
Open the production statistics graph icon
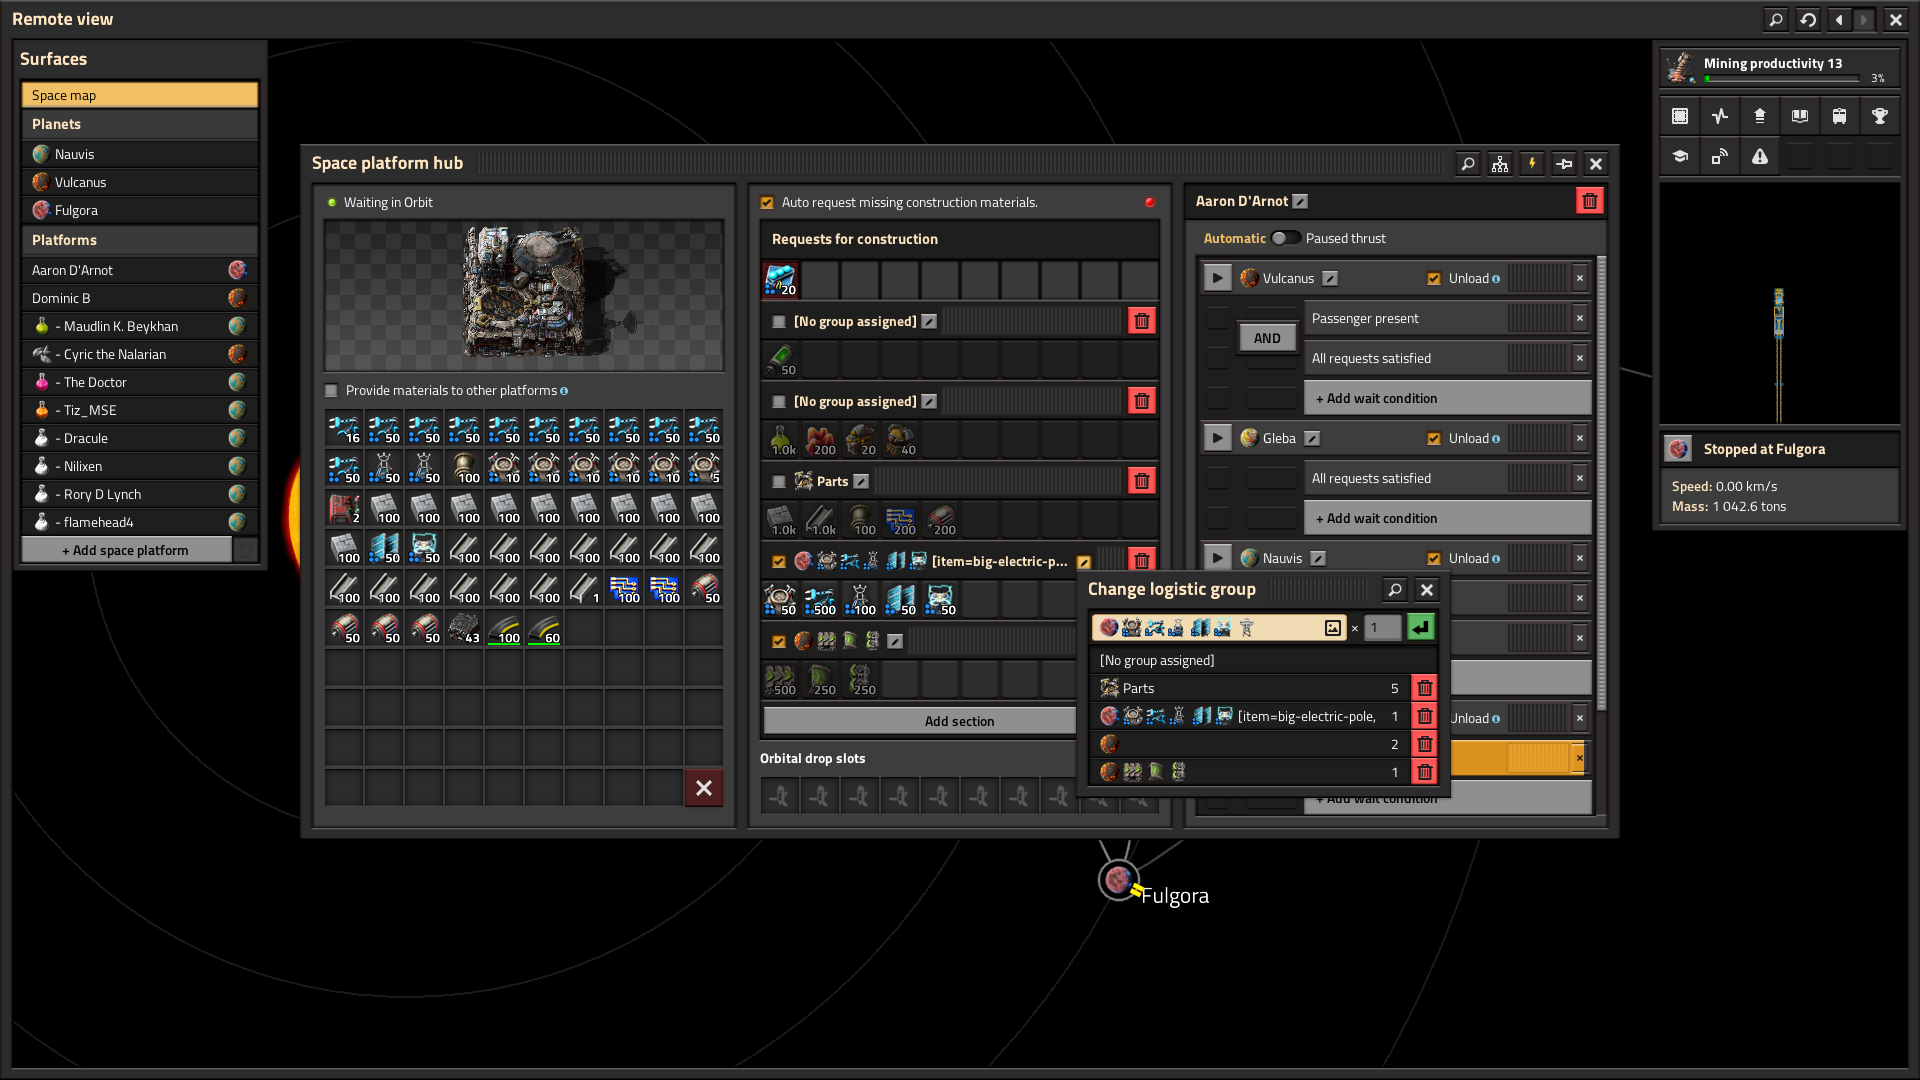tap(1720, 116)
